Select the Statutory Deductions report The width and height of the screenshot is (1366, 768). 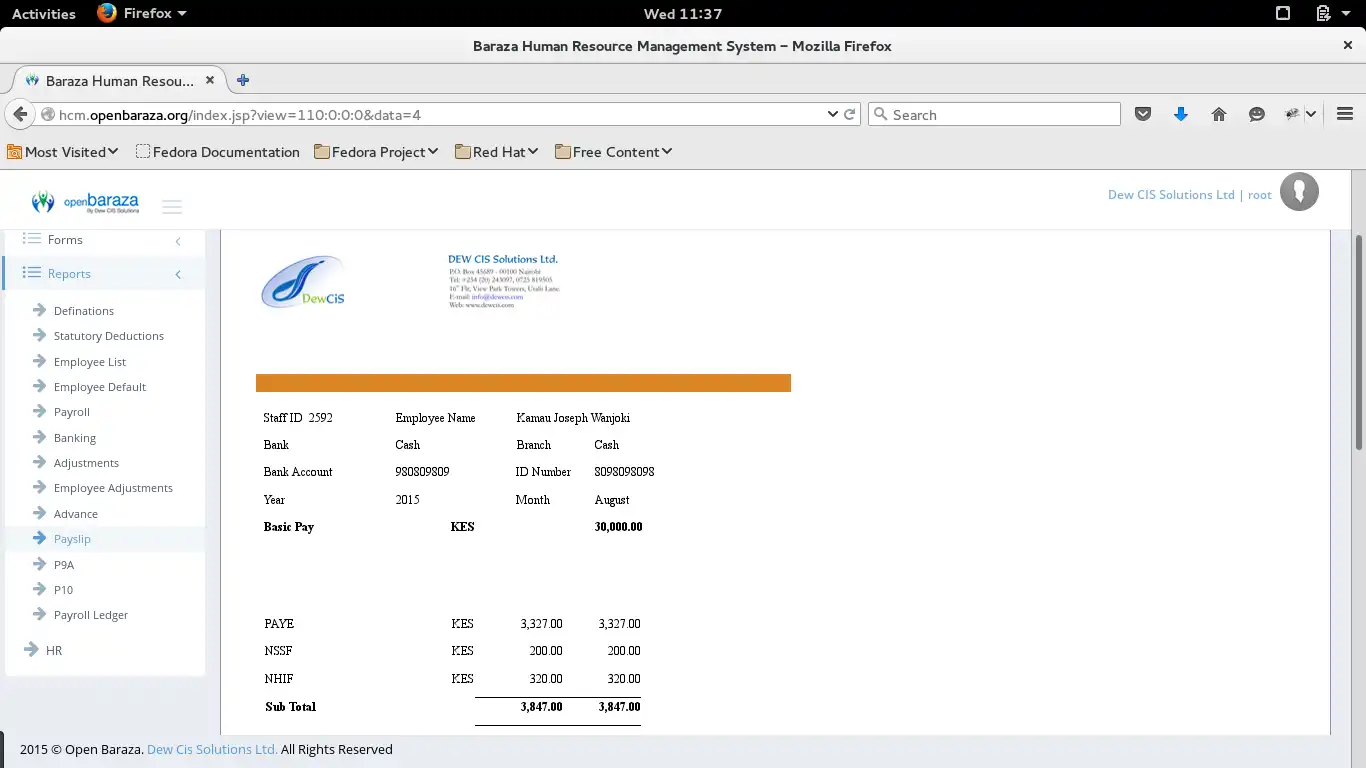pos(110,335)
